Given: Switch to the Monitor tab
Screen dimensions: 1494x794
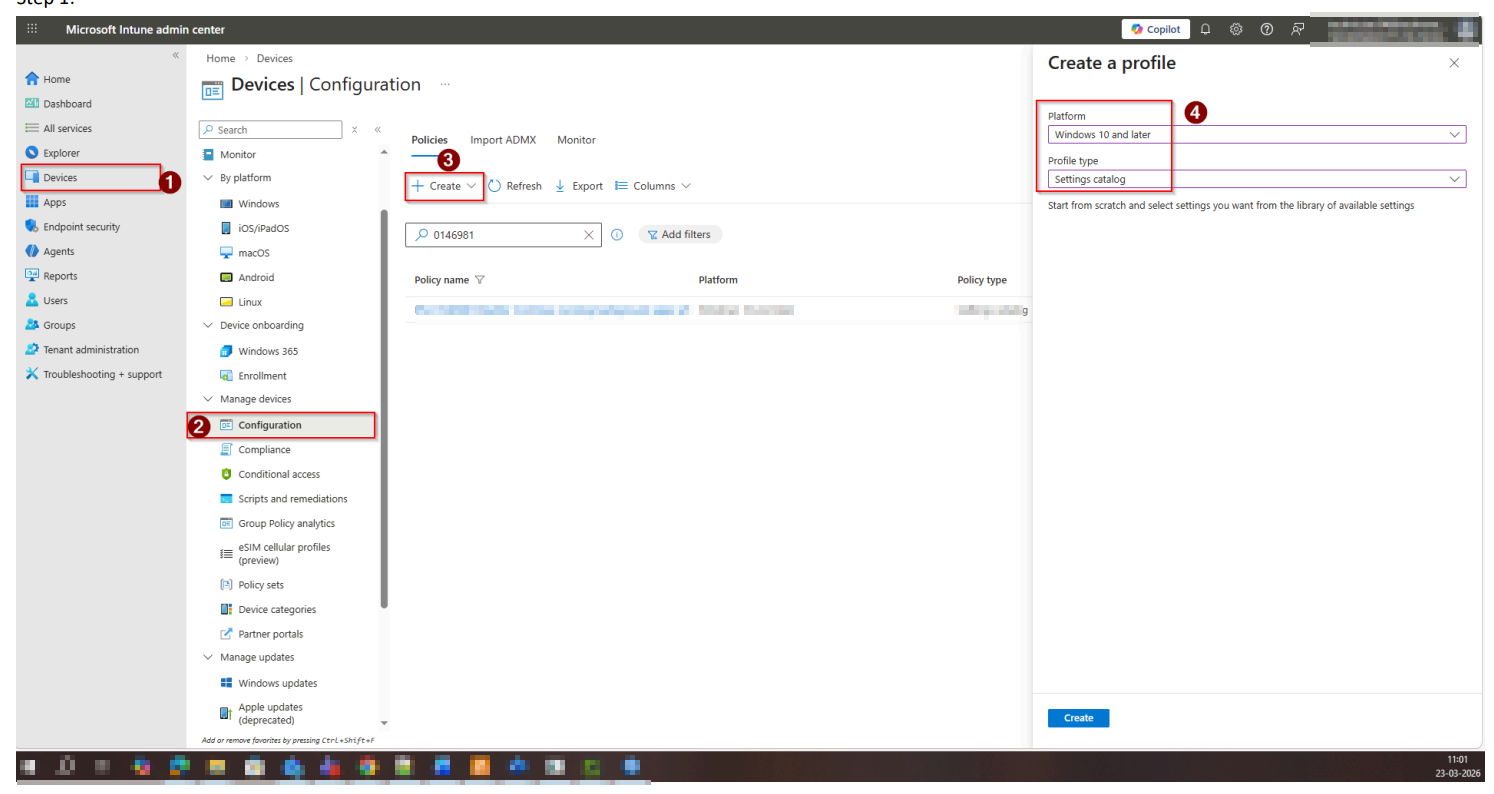Looking at the screenshot, I should click(576, 140).
